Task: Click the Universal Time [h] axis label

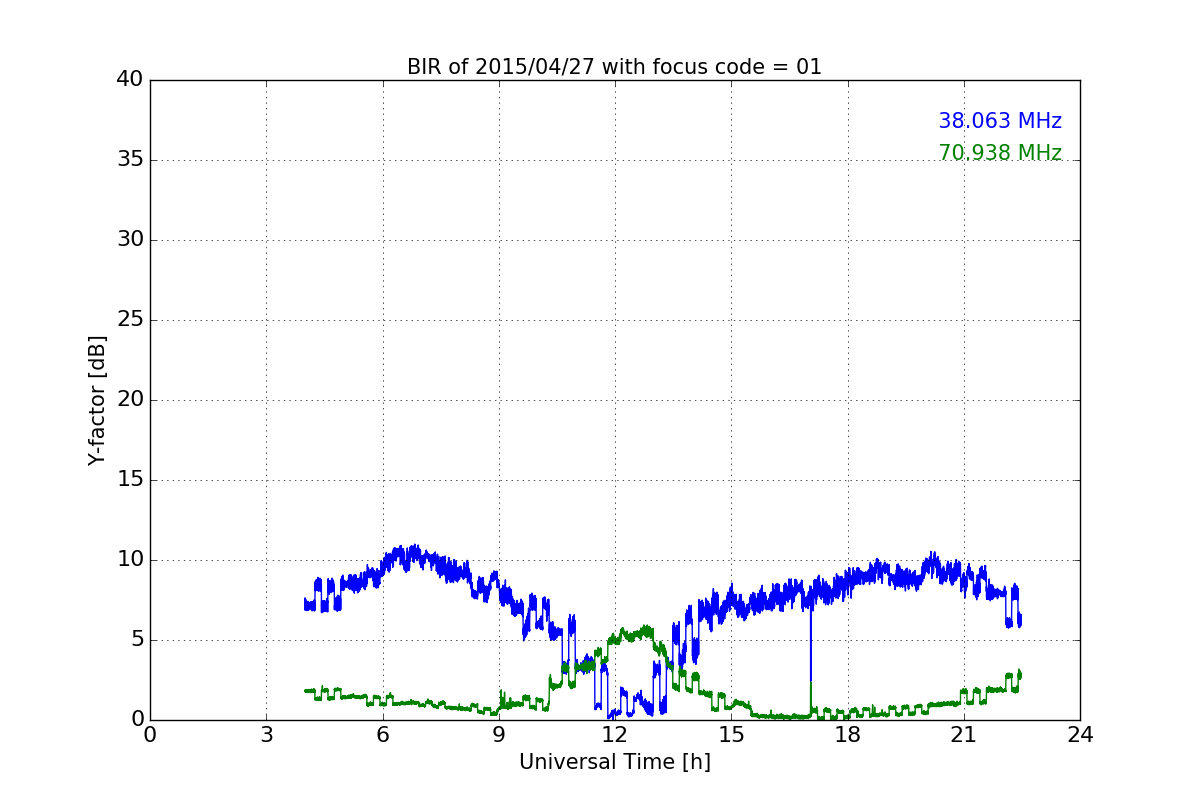Action: click(x=615, y=762)
